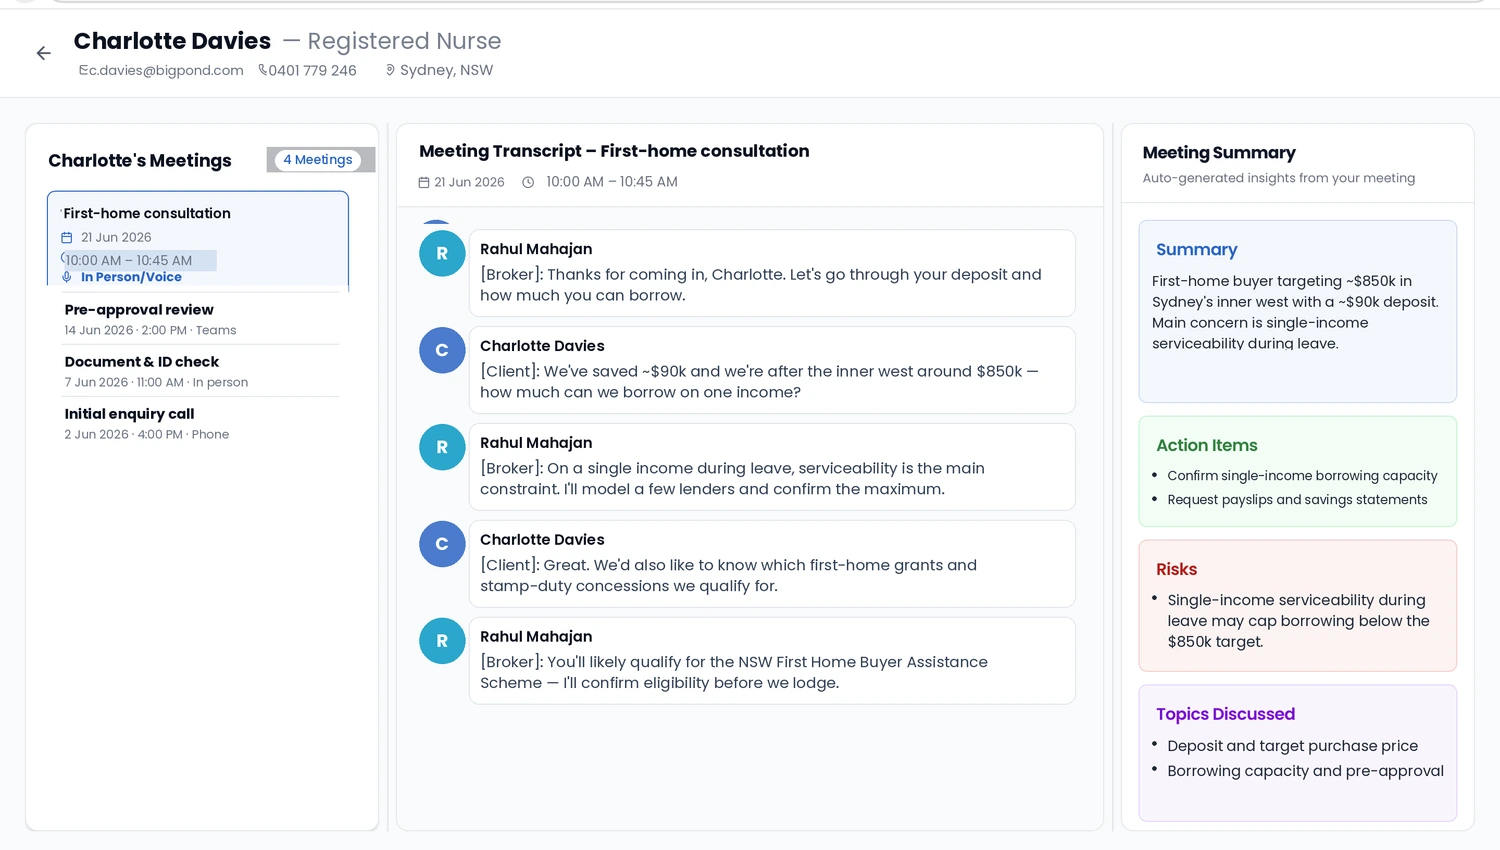The image size is (1500, 850).
Task: Click 'Deposit and target purchase price' topic
Action: coord(1292,746)
